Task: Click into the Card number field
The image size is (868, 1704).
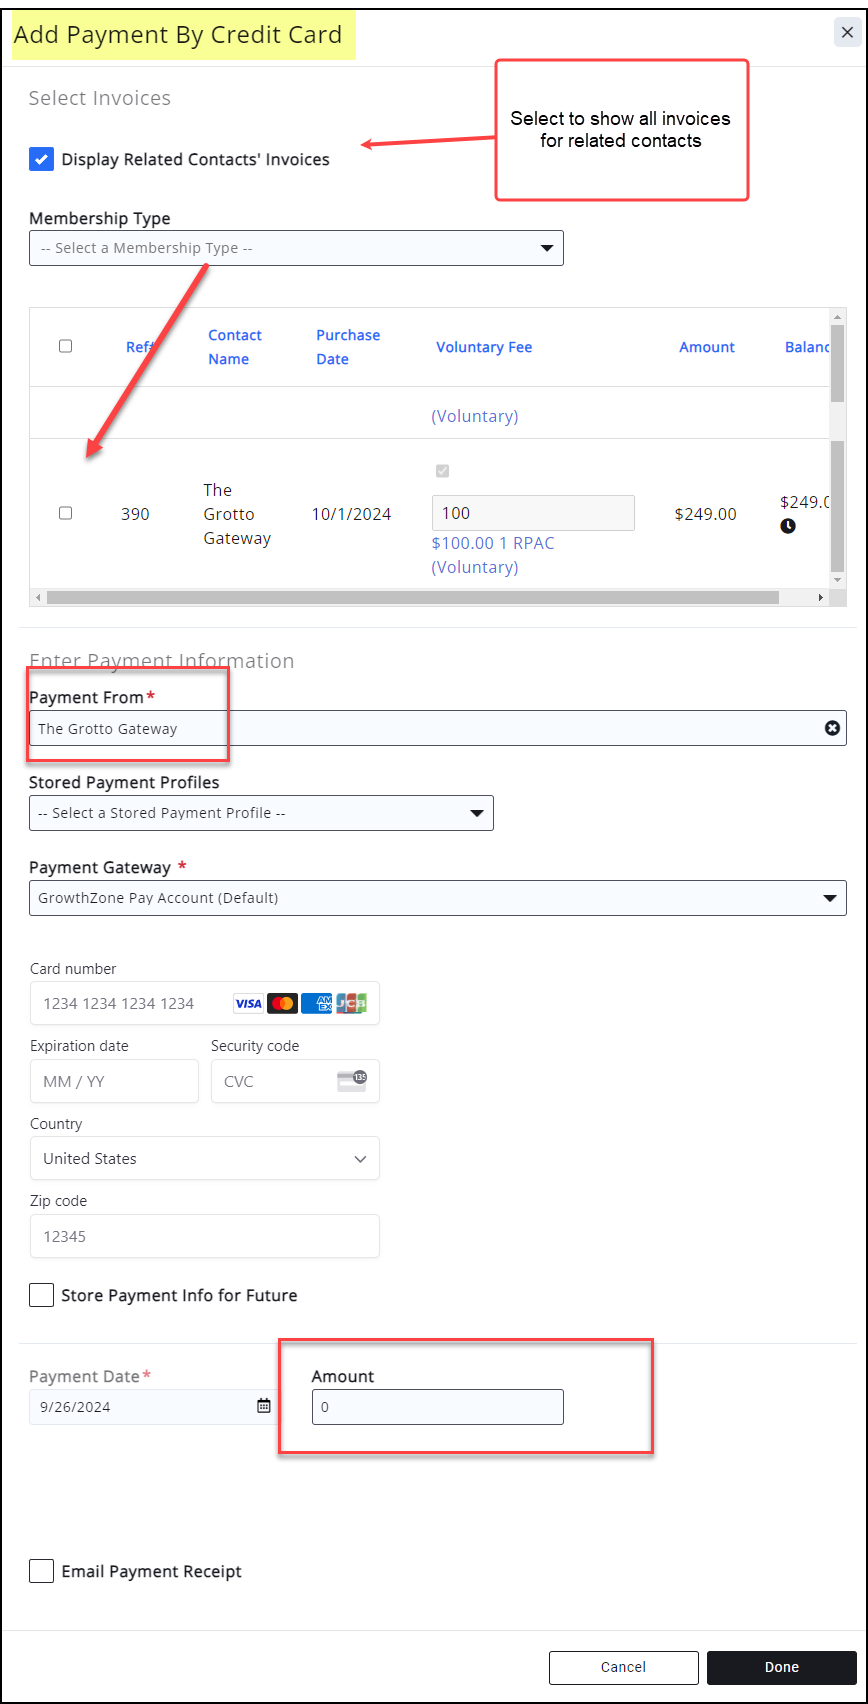Action: coord(130,1003)
